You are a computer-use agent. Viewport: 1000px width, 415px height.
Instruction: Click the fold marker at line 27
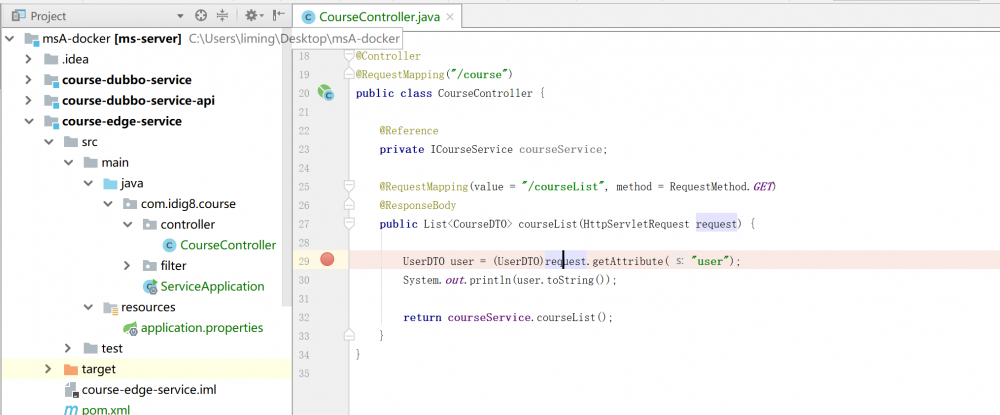click(348, 223)
